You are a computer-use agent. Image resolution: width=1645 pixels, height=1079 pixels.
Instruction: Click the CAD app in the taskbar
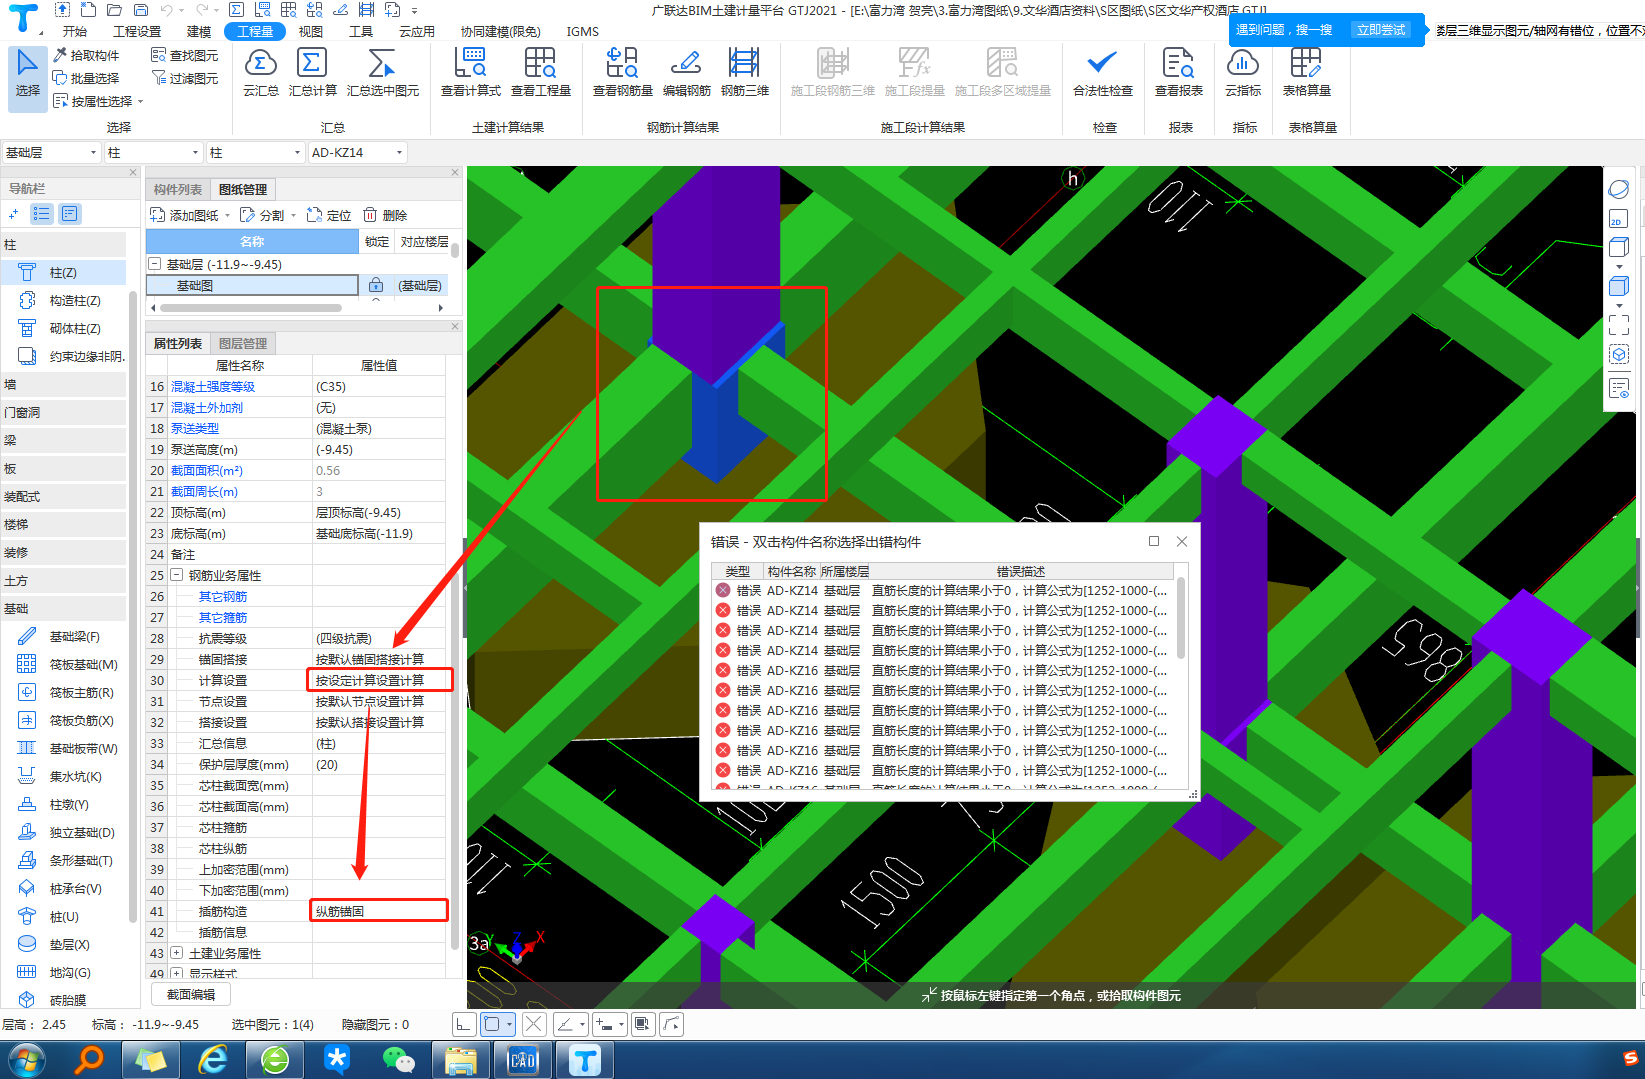(x=524, y=1059)
